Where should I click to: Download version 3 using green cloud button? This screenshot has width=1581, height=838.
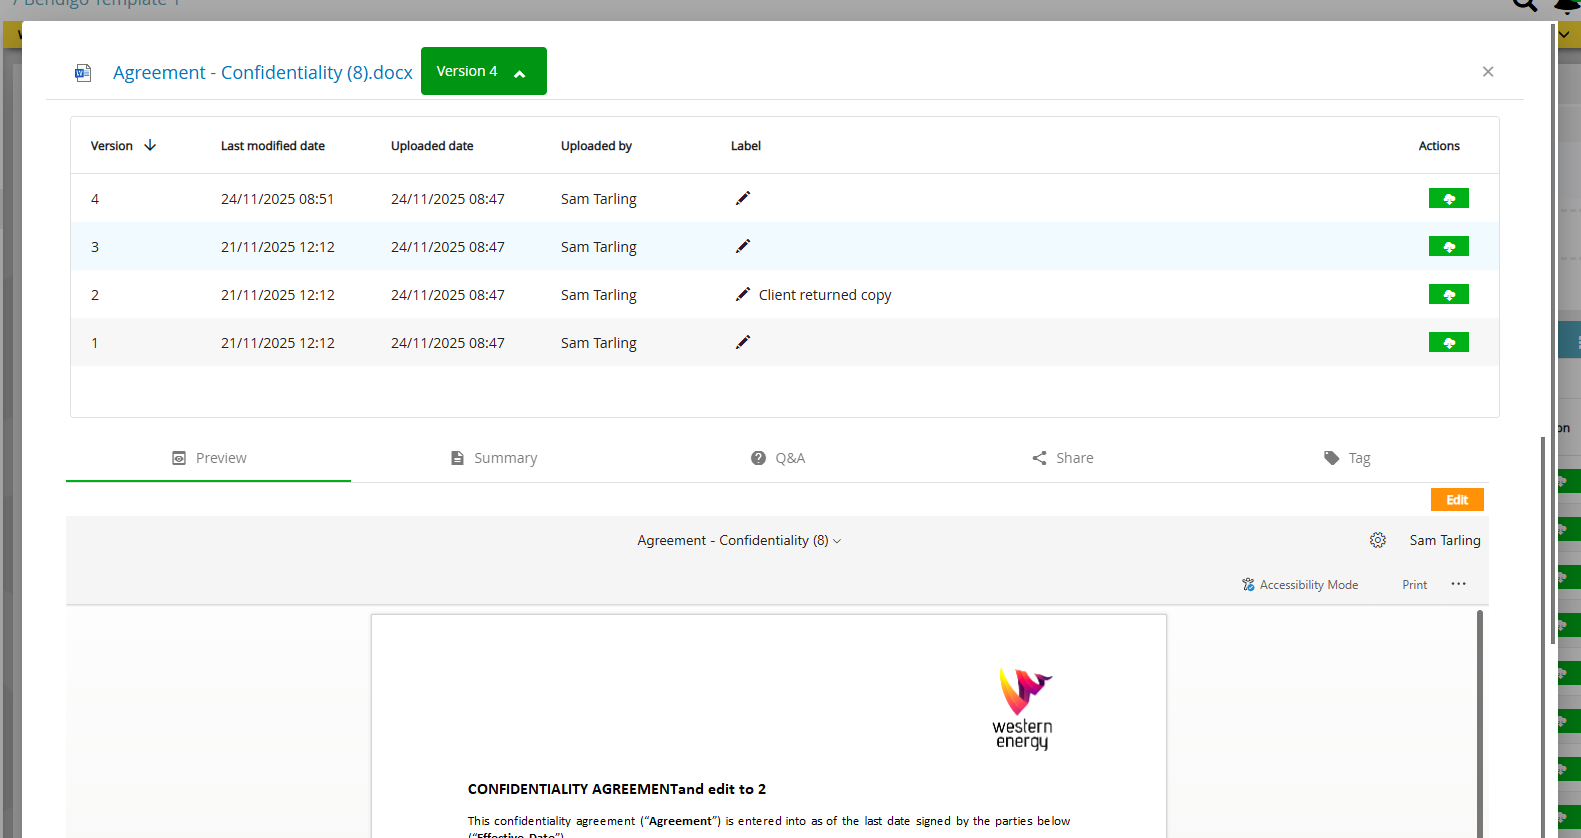[x=1448, y=246]
